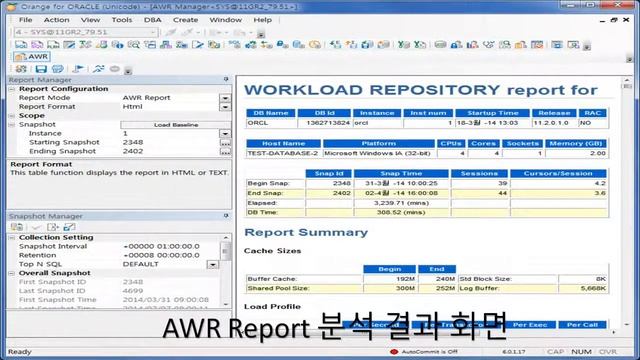Click the AutoCommit is Off status indicator
Screen dimensions: 640x360
pos(424,352)
